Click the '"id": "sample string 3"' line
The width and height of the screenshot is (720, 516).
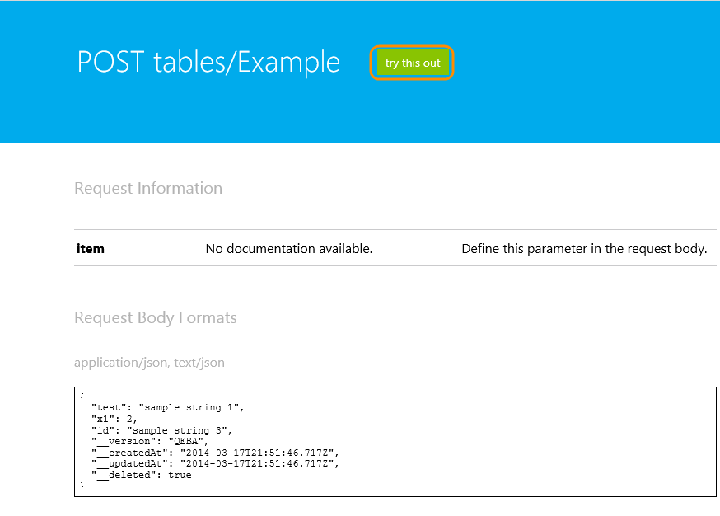tap(162, 430)
